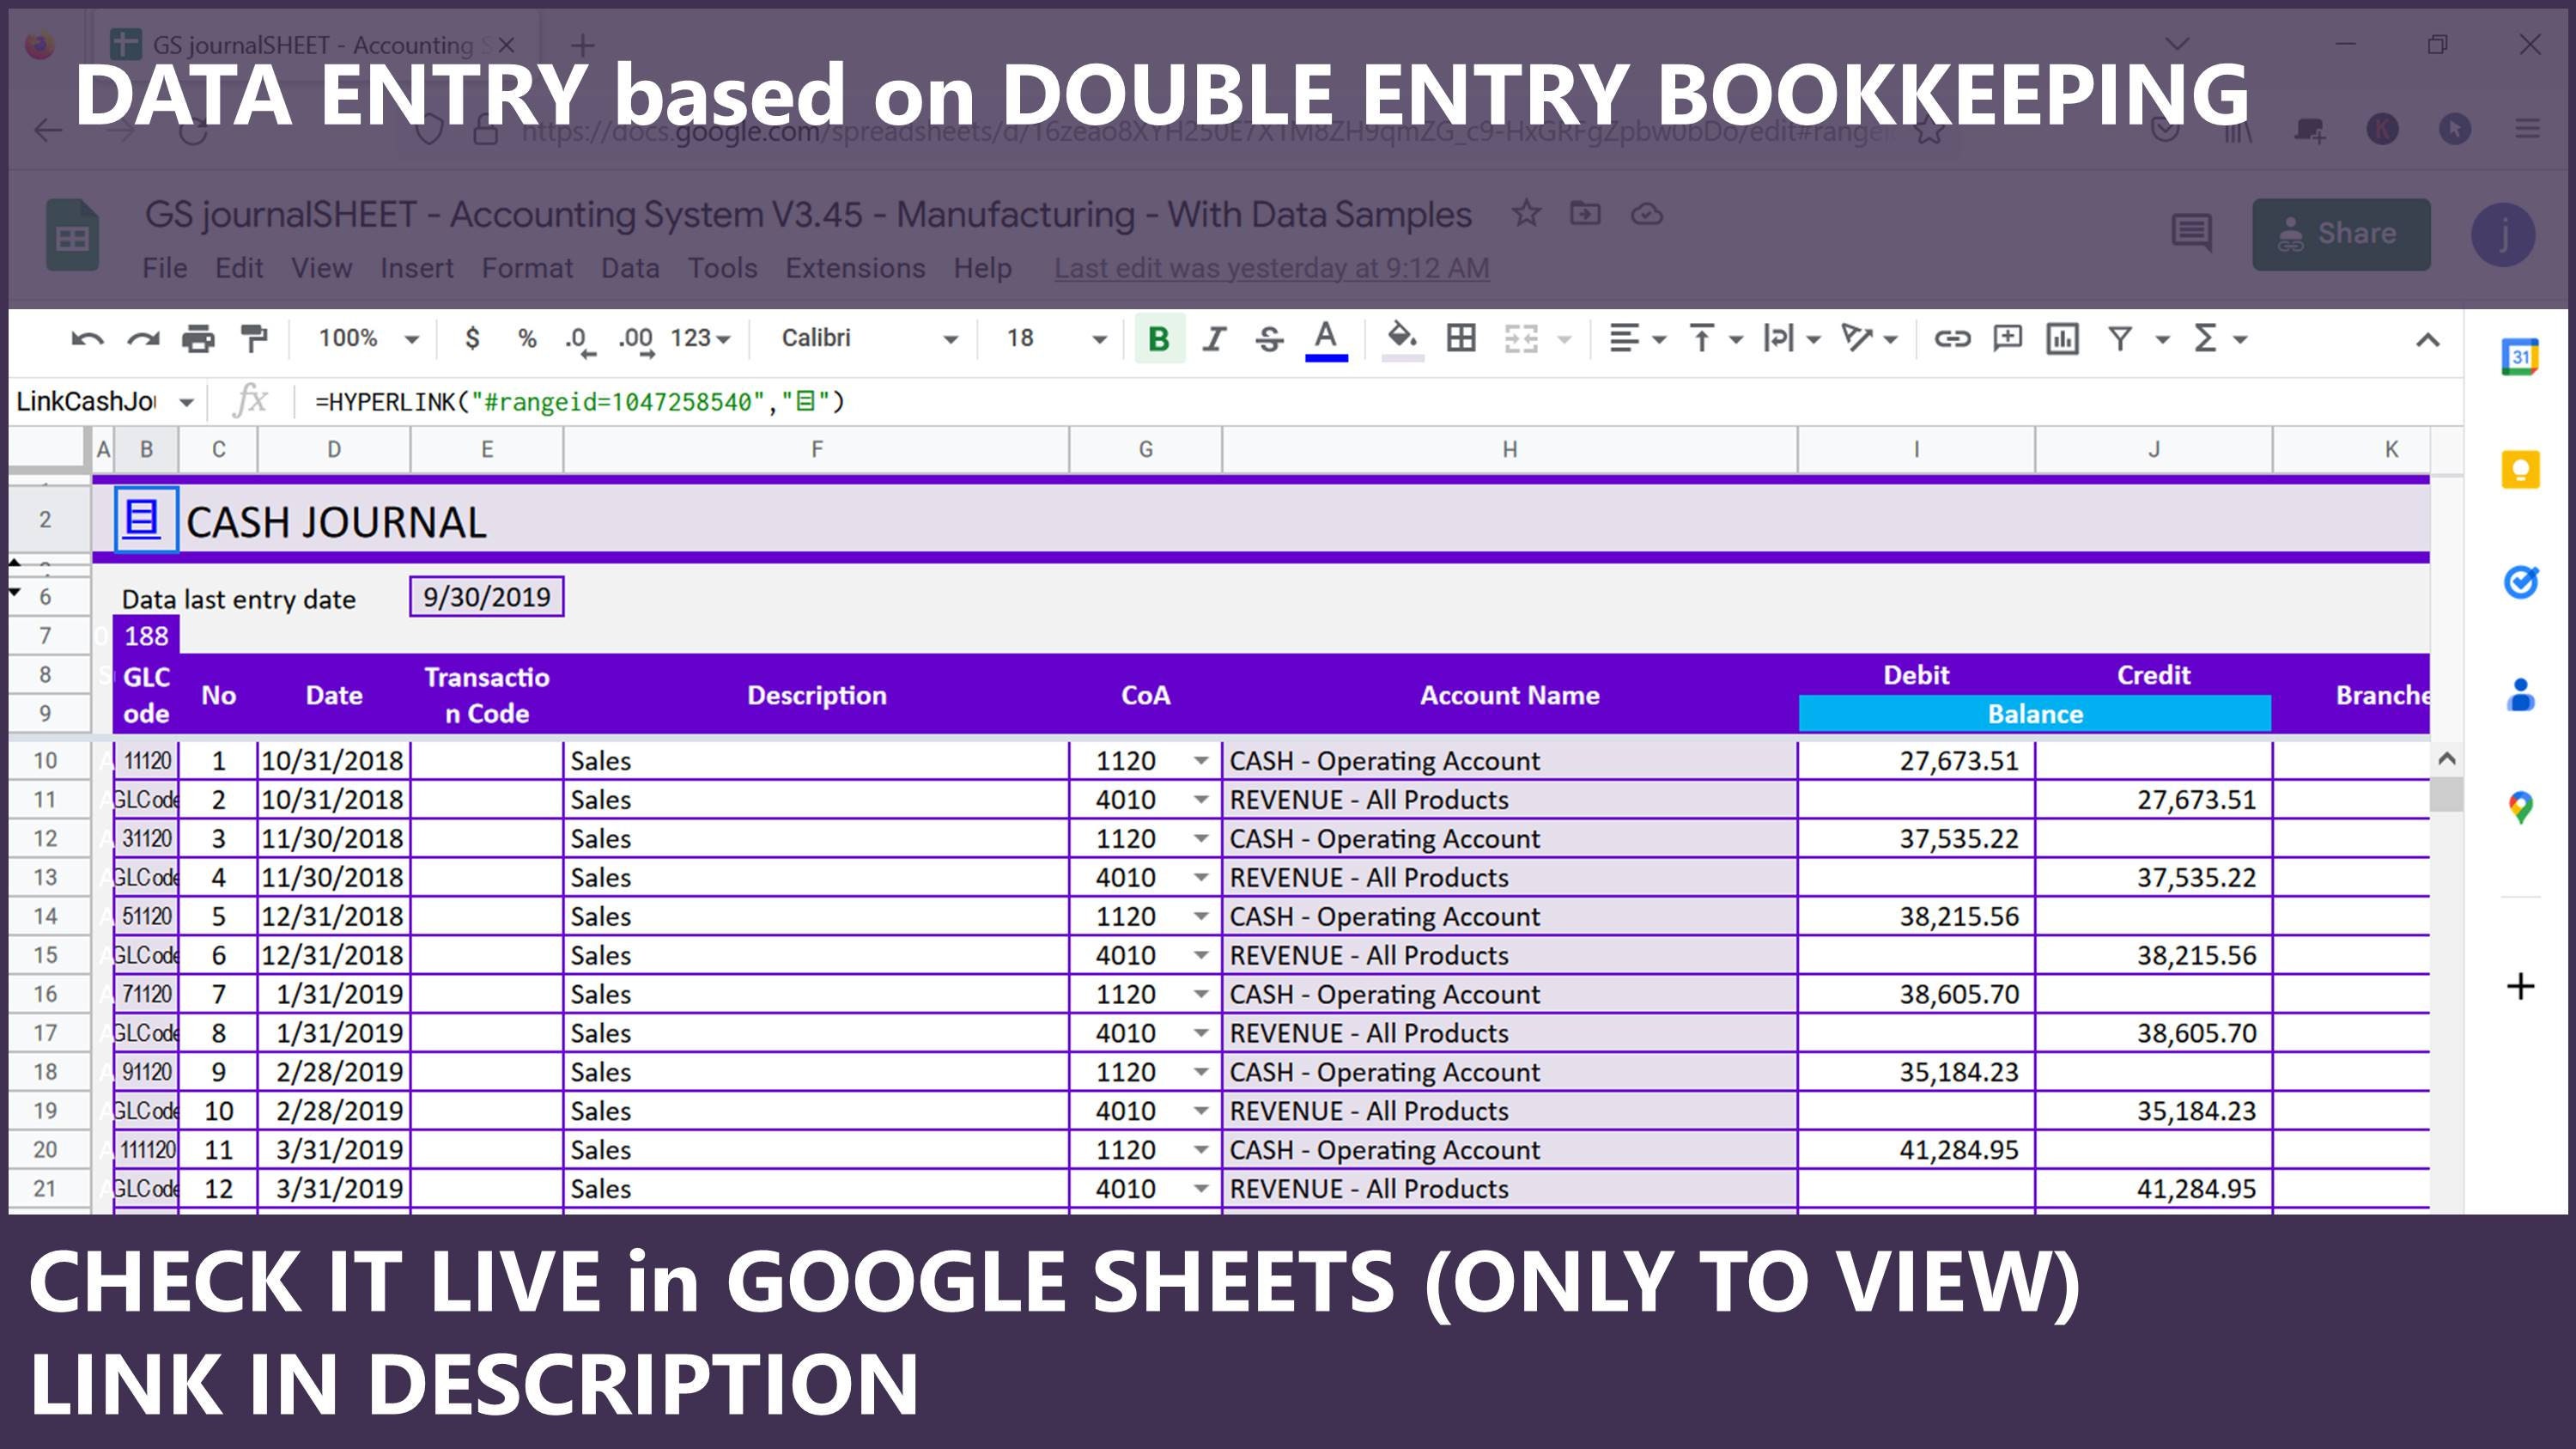Viewport: 2576px width, 1449px height.
Task: Toggle bold formatting
Action: [1158, 339]
